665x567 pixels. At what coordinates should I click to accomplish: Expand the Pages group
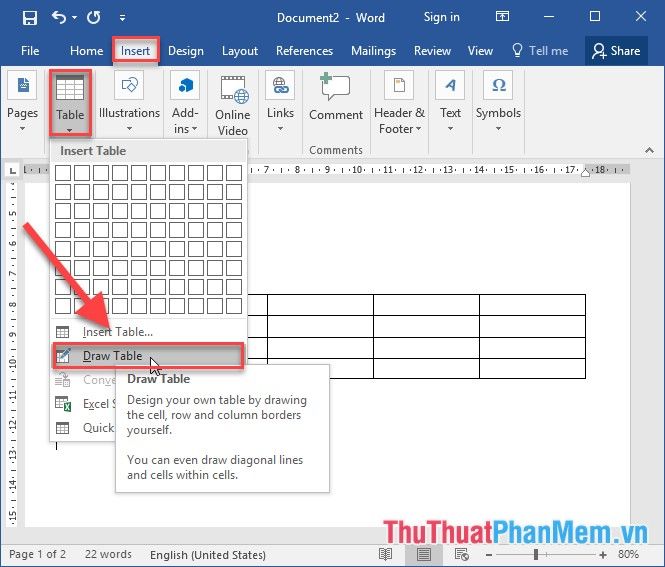point(22,102)
